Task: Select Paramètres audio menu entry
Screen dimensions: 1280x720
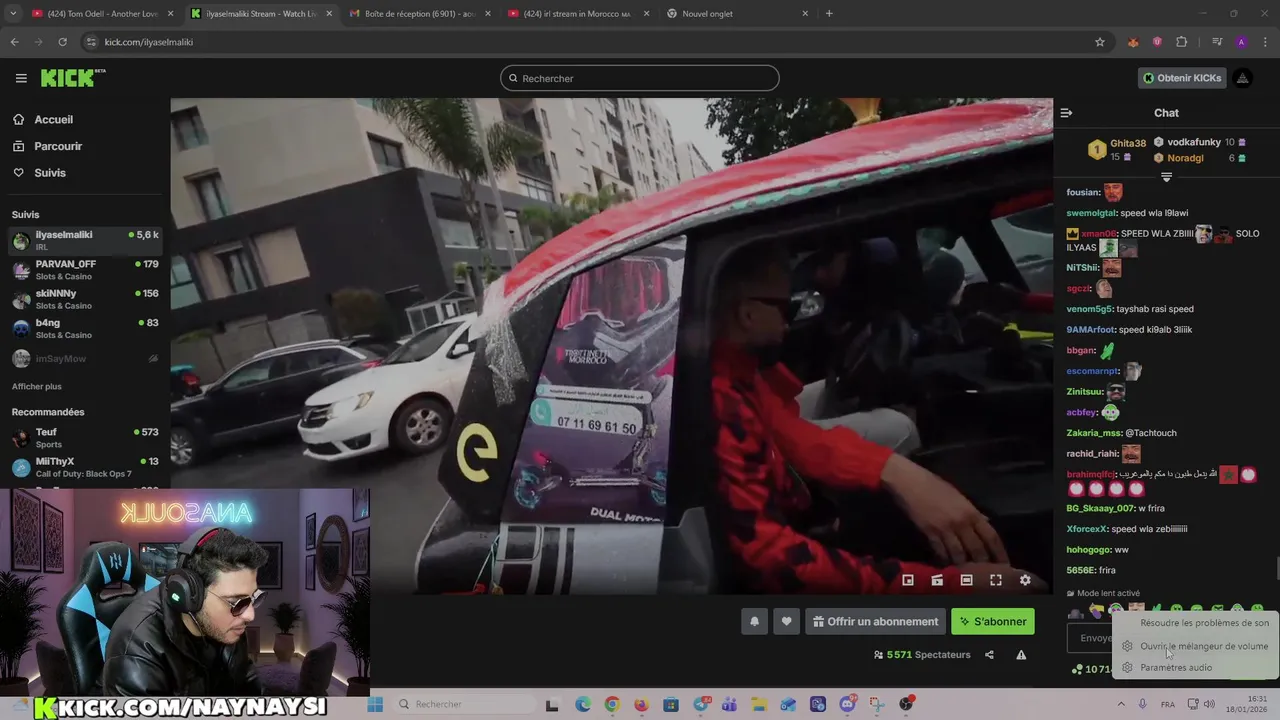Action: pyautogui.click(x=1176, y=668)
